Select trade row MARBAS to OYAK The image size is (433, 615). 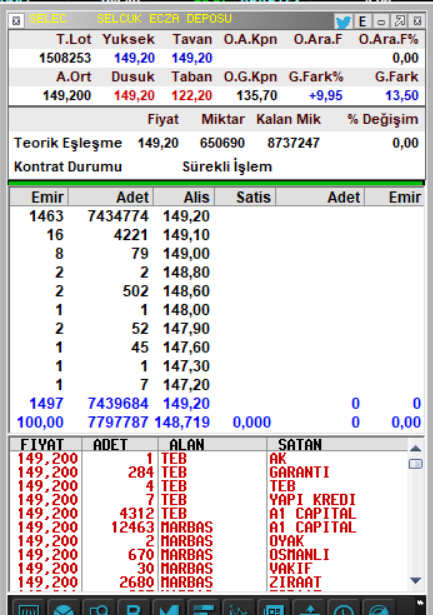tap(208, 541)
